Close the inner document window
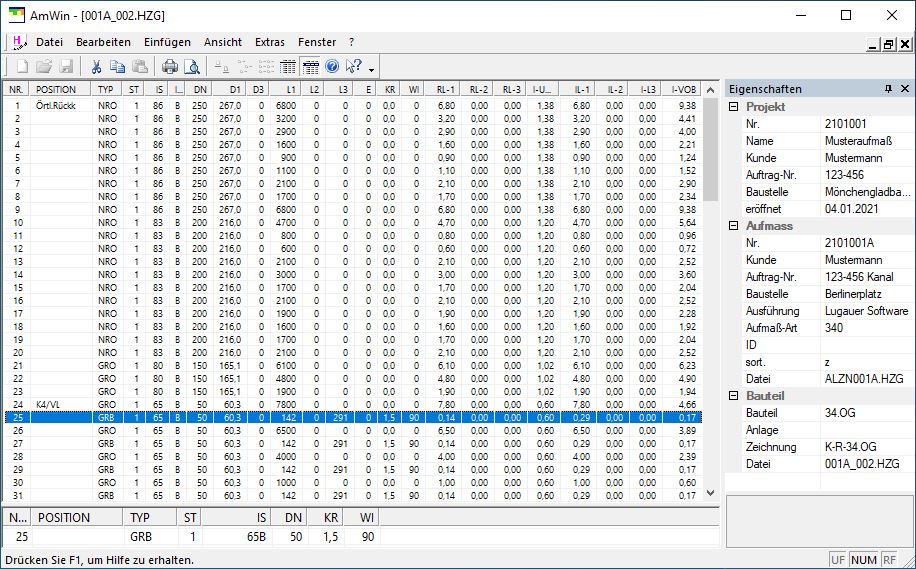The width and height of the screenshot is (916, 569). click(x=905, y=44)
